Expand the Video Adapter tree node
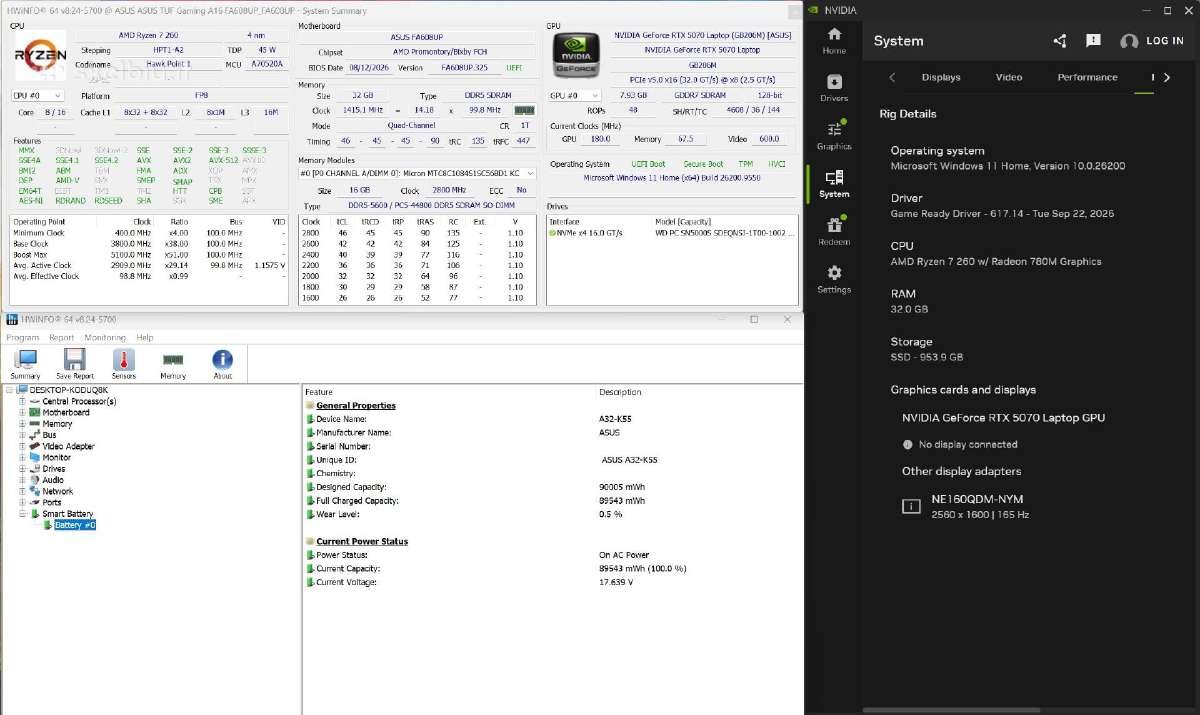Screen dimensions: 1200x715 (22, 446)
